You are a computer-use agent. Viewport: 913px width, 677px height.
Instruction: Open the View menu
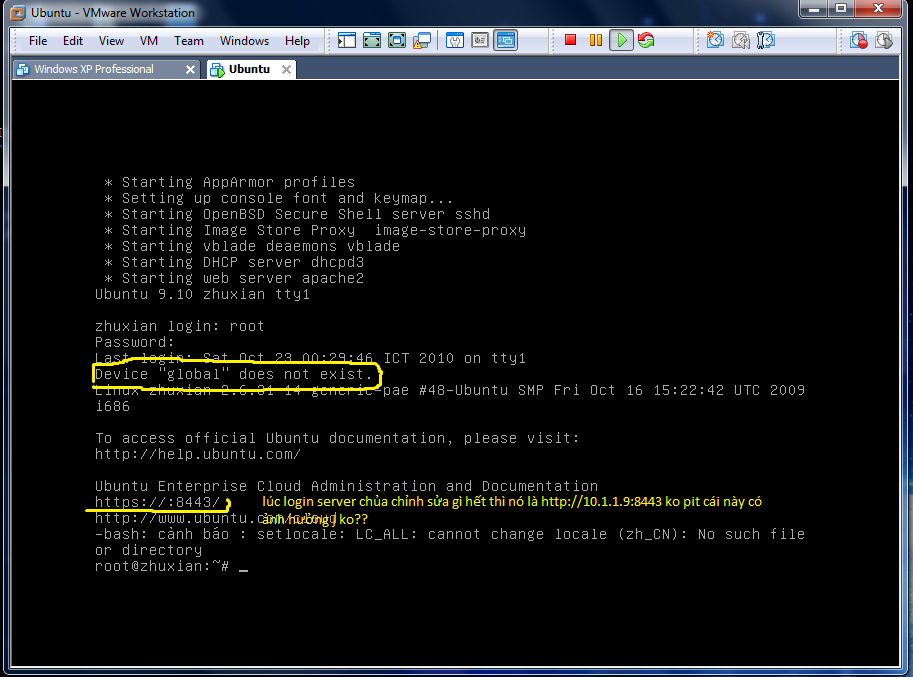coord(111,41)
